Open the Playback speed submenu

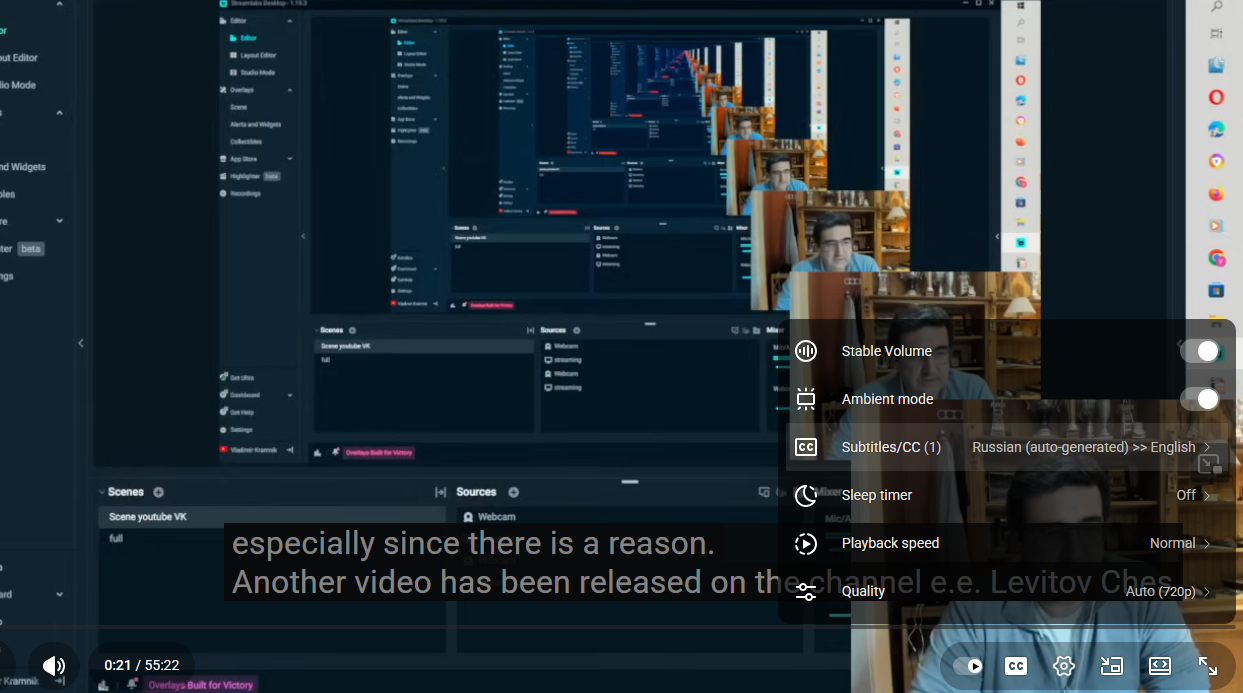(1007, 543)
